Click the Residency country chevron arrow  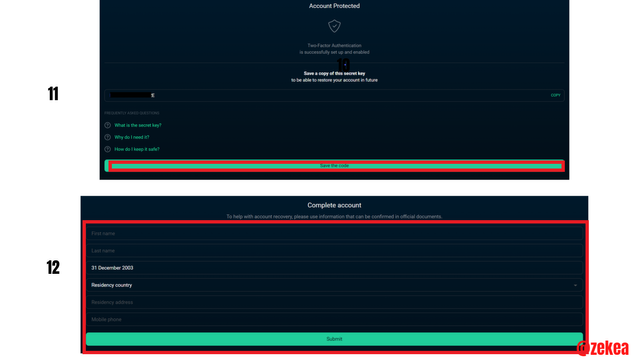(x=575, y=285)
